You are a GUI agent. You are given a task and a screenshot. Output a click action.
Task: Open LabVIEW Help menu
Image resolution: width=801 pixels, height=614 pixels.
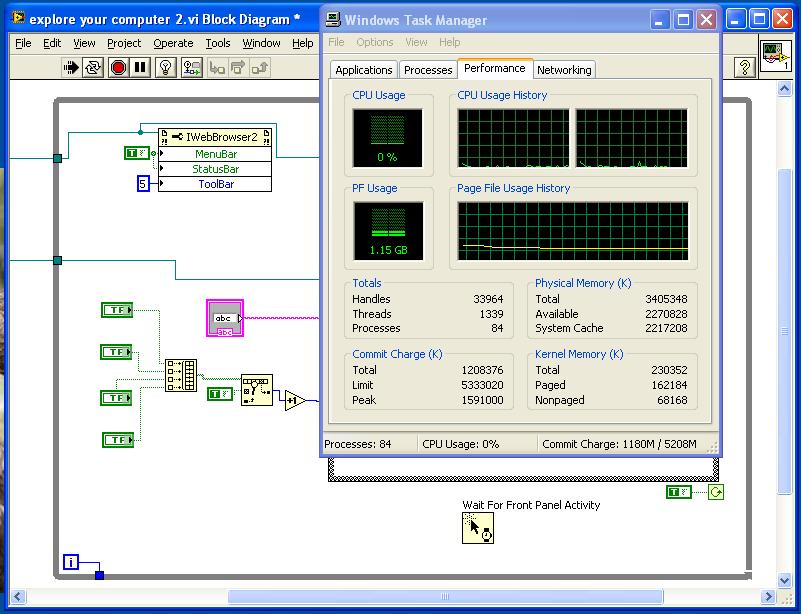tap(302, 43)
